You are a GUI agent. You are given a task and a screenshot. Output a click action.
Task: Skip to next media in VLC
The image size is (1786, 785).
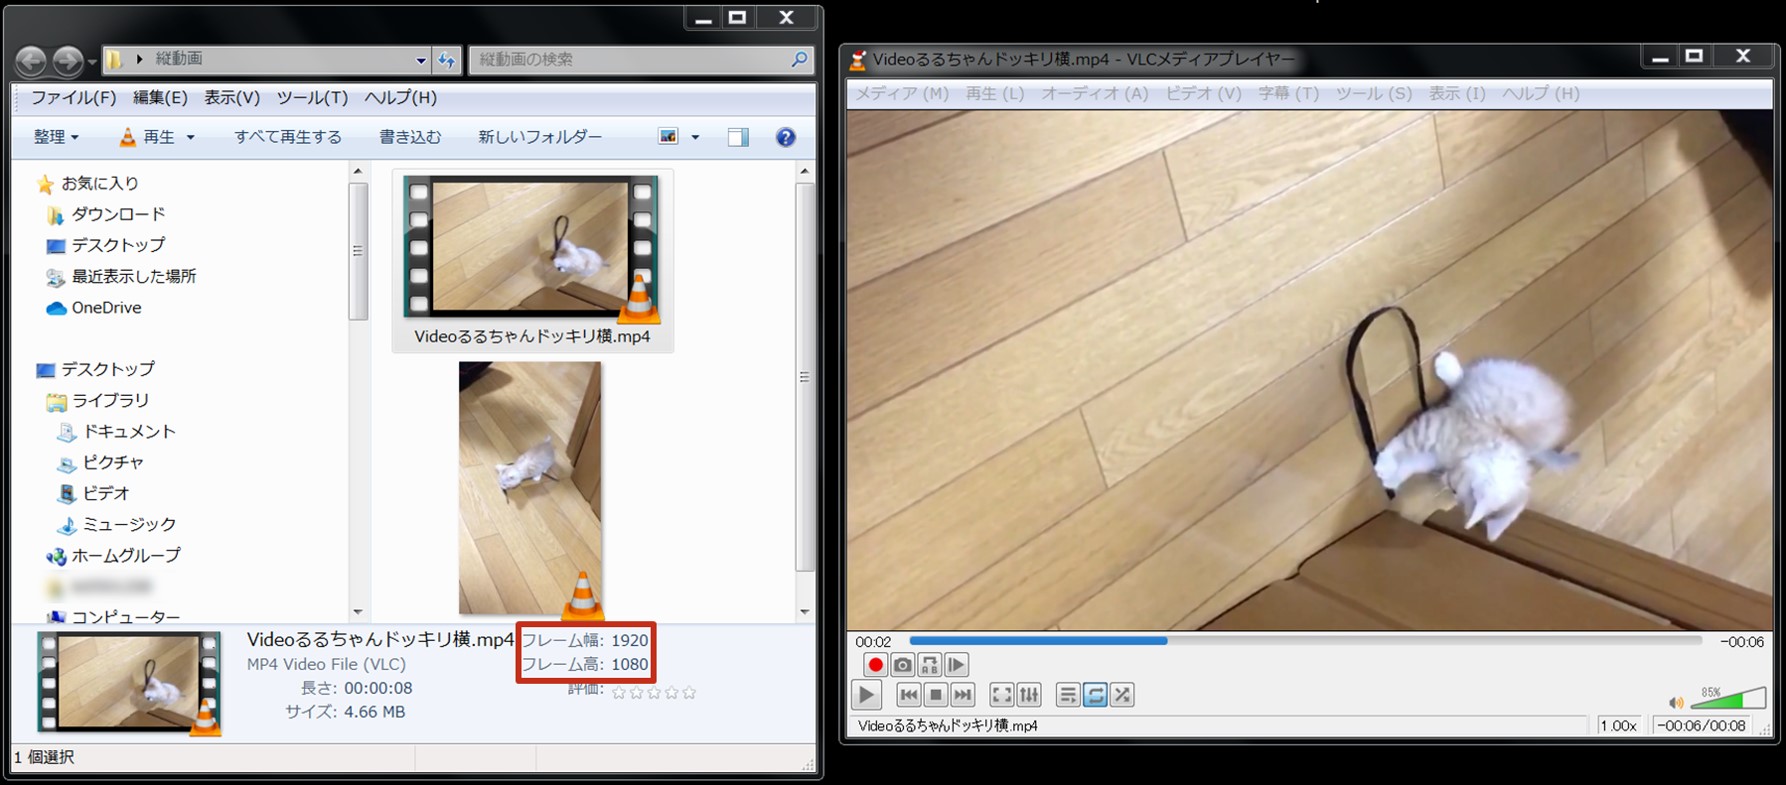point(962,695)
